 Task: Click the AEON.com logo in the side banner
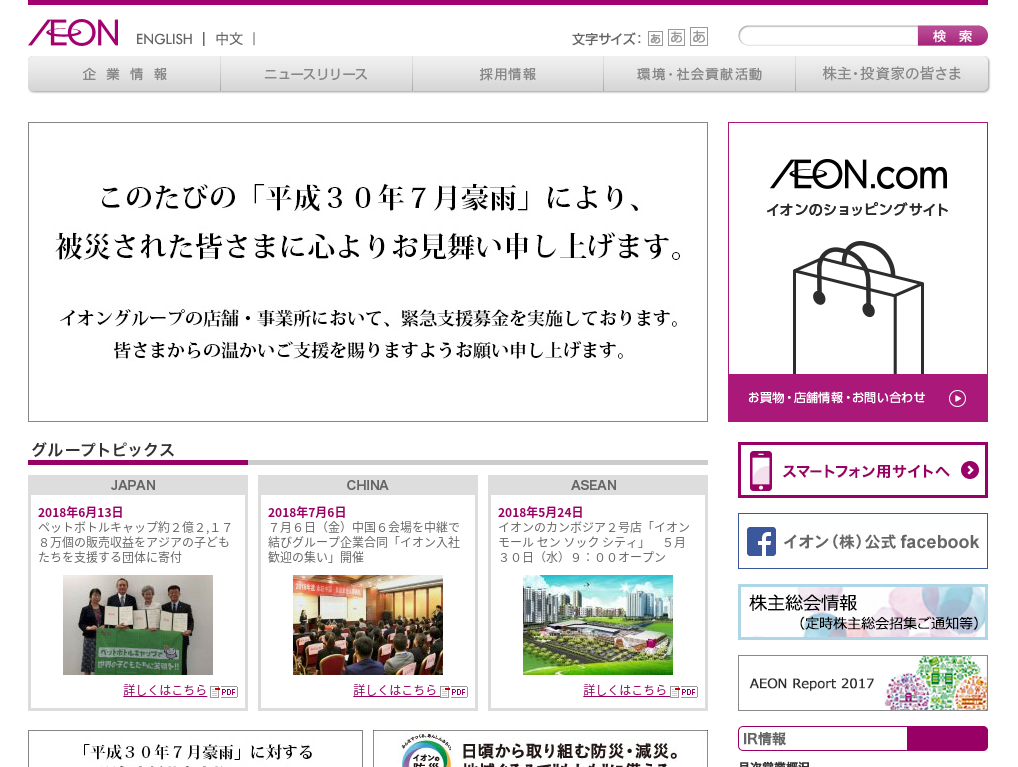click(858, 175)
